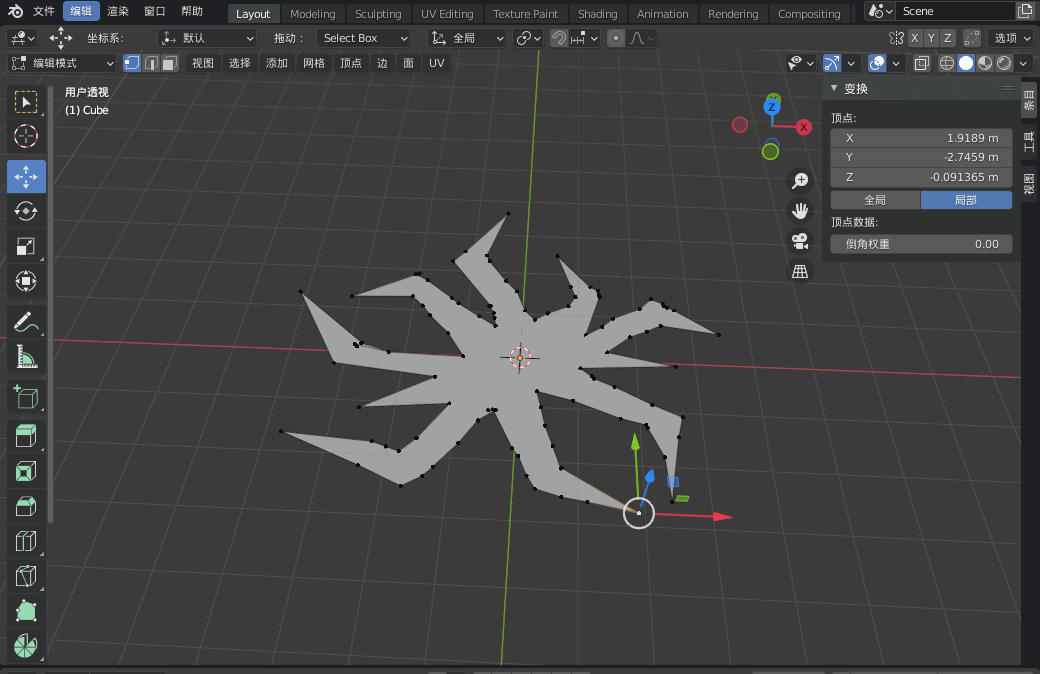This screenshot has width=1040, height=674.
Task: Click the Blender logo menu icon
Action: point(15,11)
